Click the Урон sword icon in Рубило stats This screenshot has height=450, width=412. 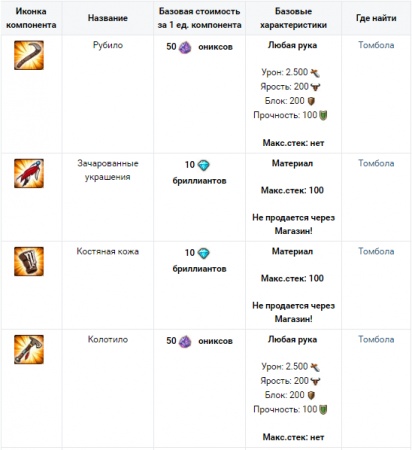(x=315, y=73)
